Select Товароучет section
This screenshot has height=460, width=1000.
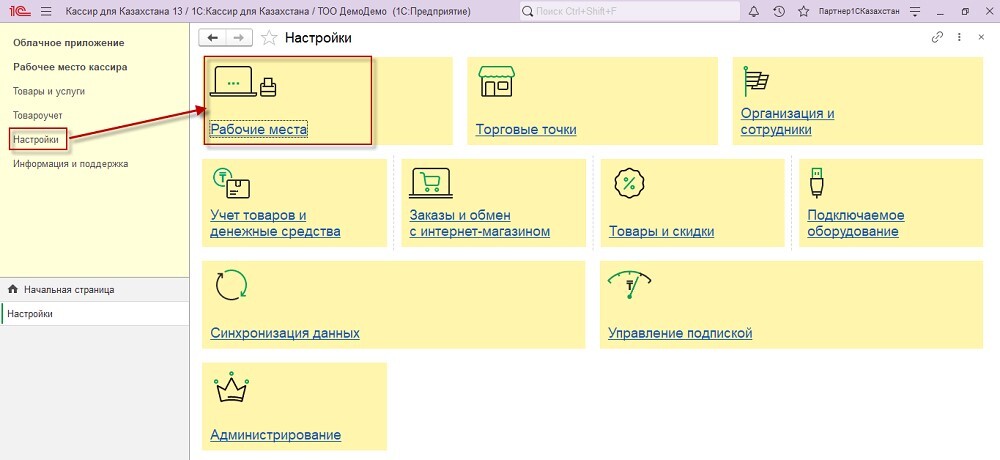38,115
